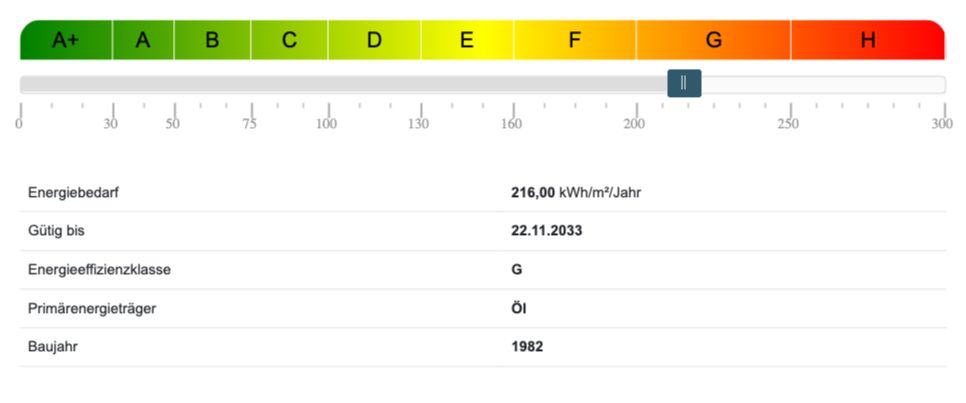
Task: Select the orange G energy class segment
Action: click(713, 40)
